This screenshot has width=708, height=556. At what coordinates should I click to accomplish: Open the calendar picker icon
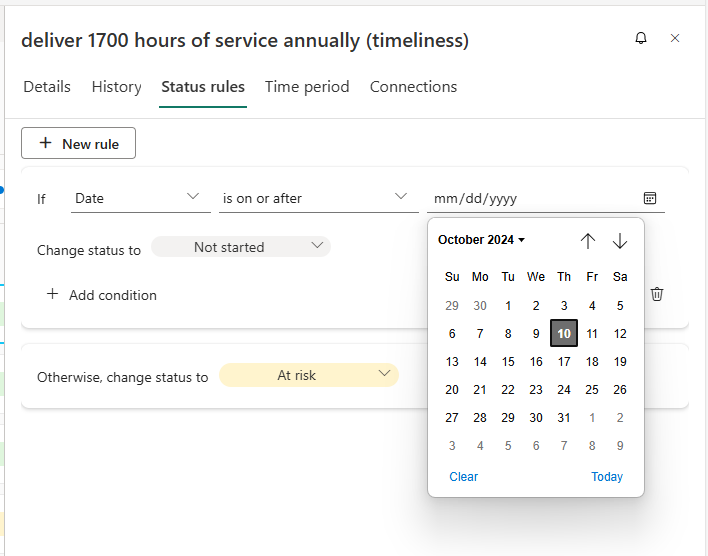click(650, 198)
